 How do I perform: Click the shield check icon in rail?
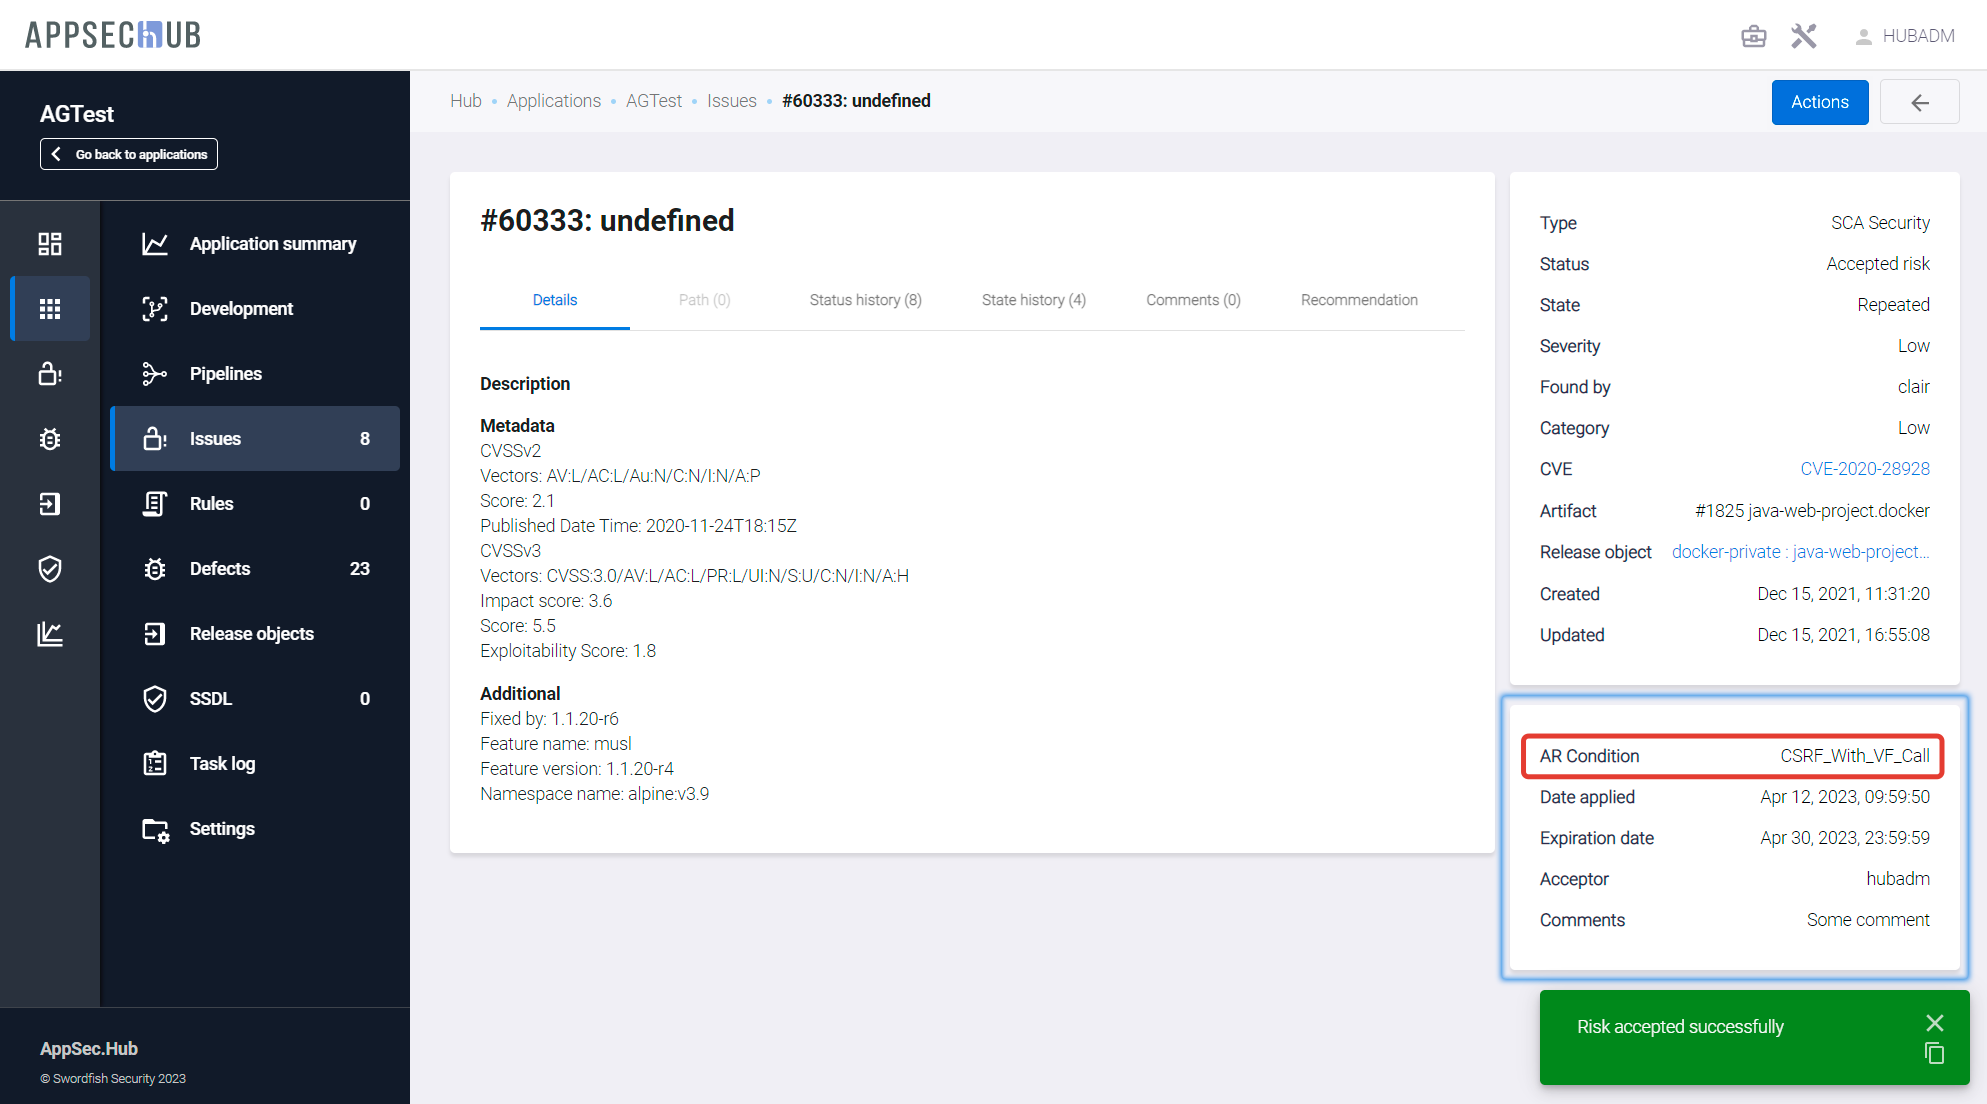click(x=50, y=569)
